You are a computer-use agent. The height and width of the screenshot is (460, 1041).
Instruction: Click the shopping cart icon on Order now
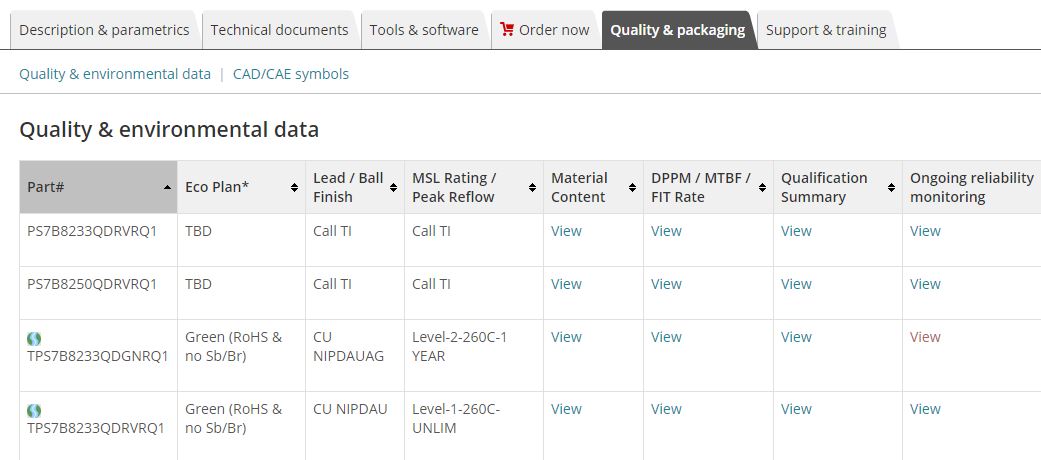507,29
